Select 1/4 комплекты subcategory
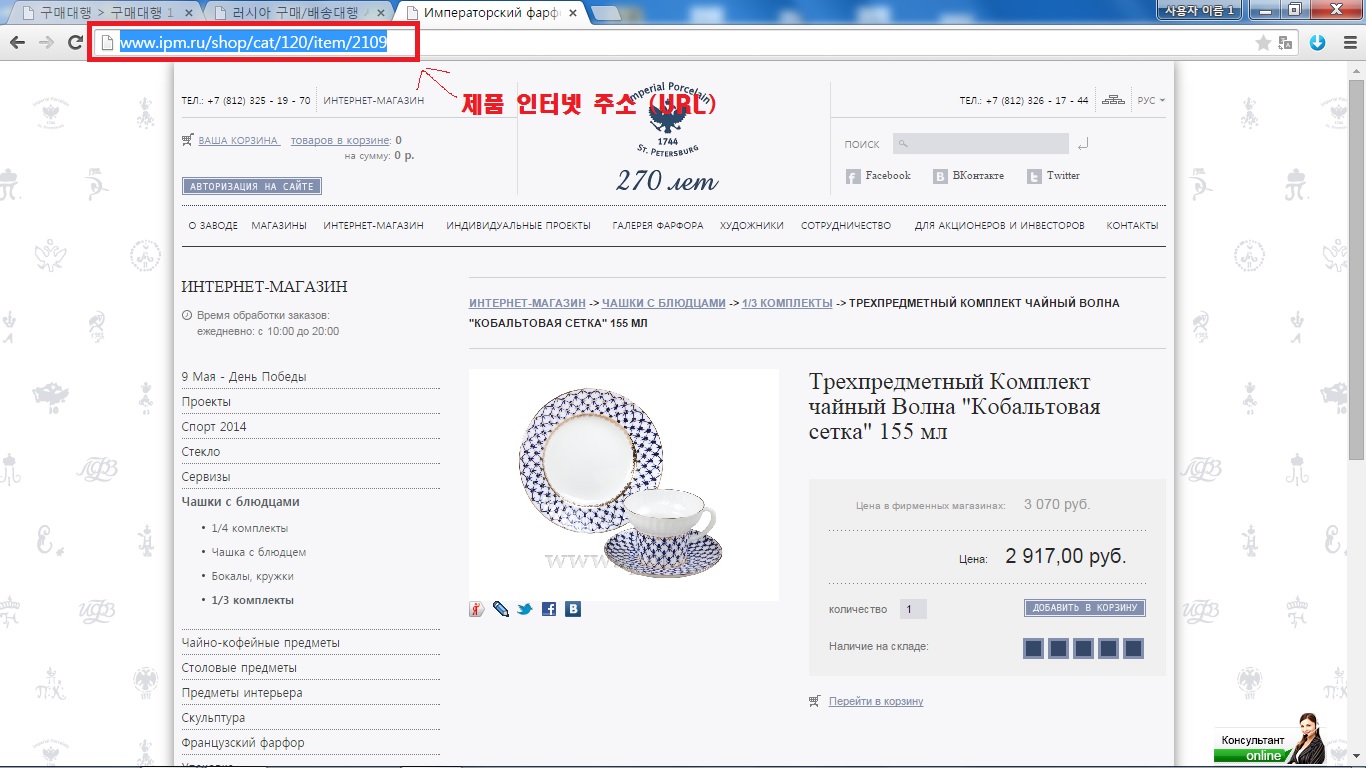 [x=250, y=528]
